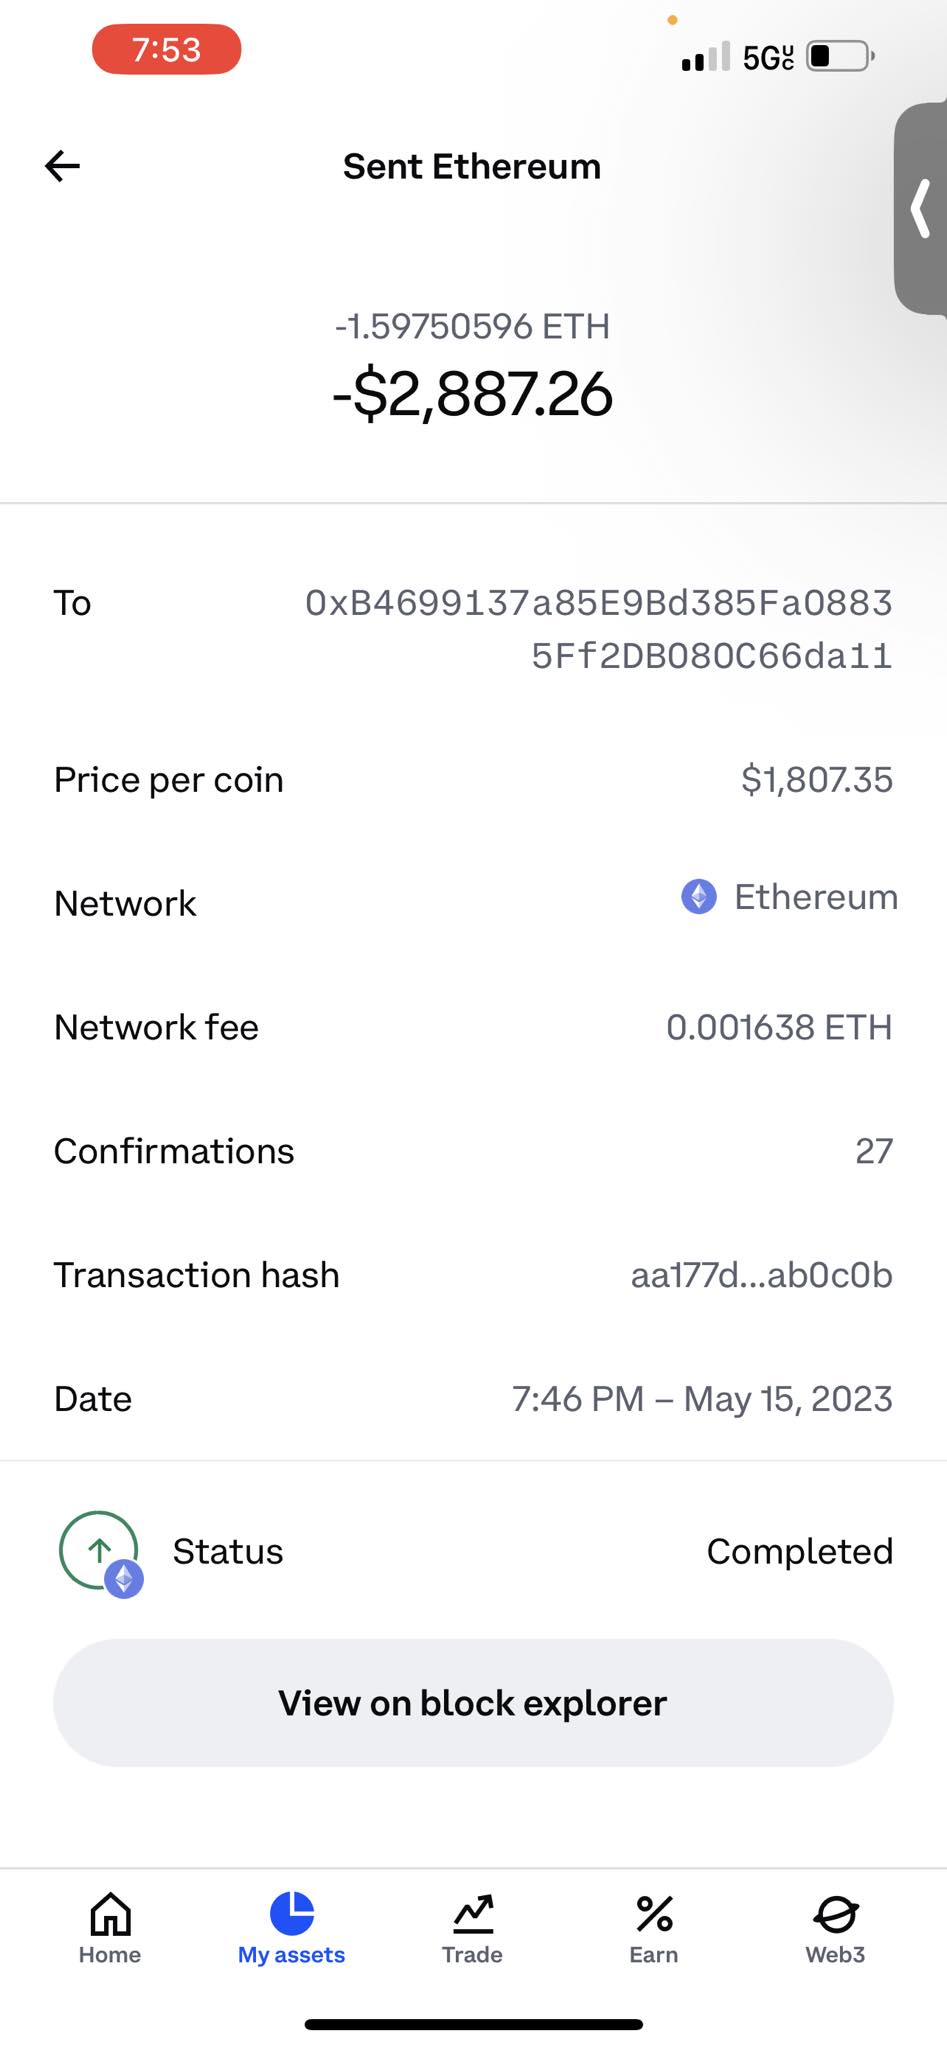Tap the battery indicator icon
The height and width of the screenshot is (2048, 947).
pos(840,56)
